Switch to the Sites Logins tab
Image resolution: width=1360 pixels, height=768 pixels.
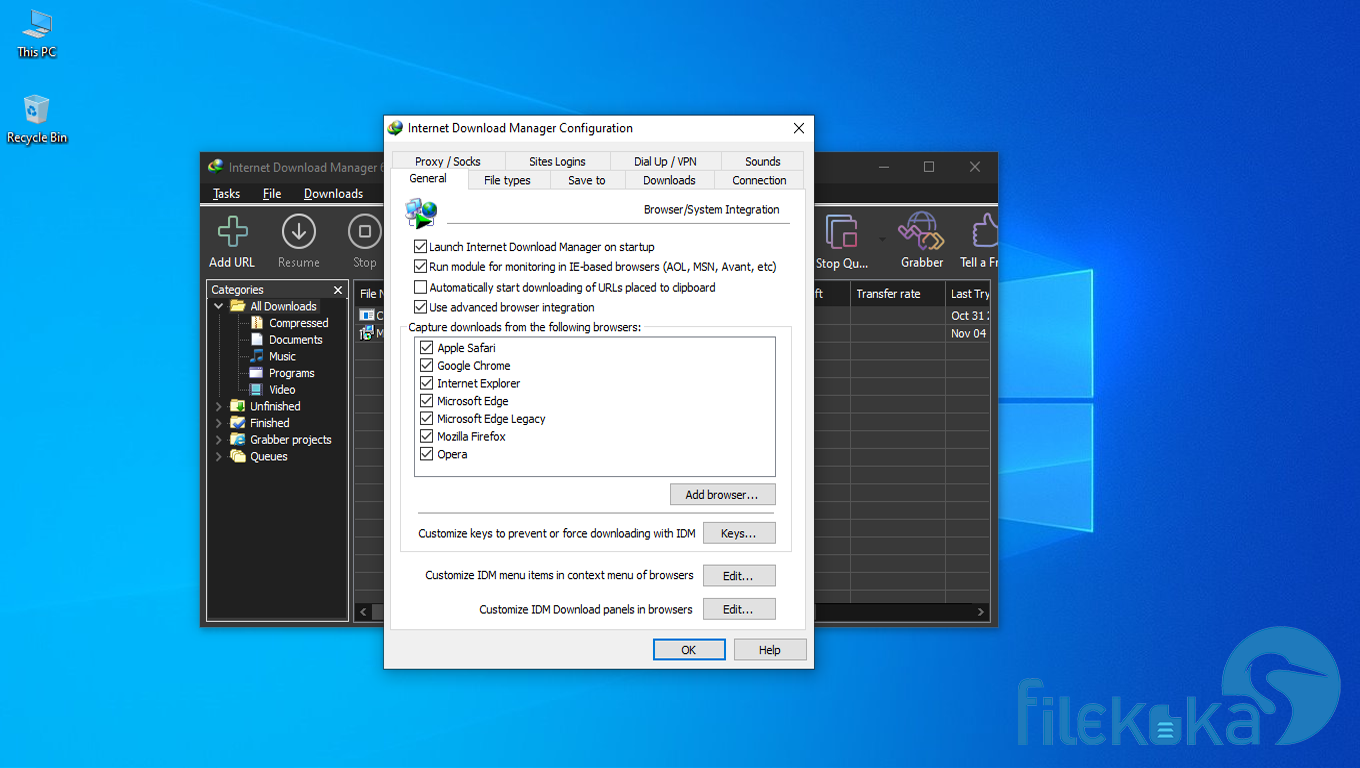557,161
